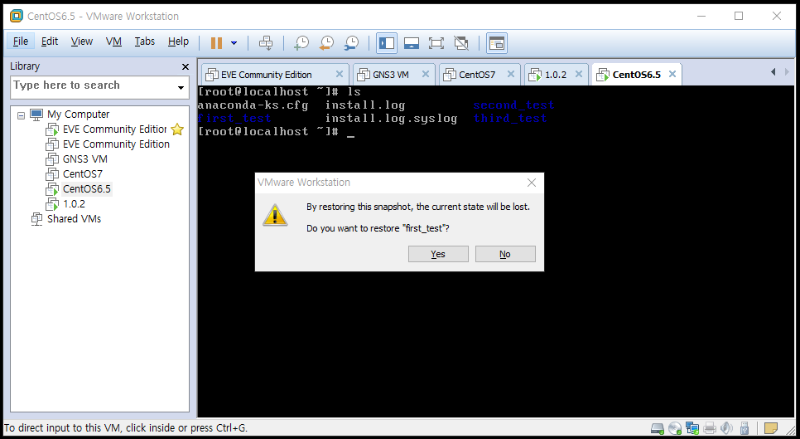Click Yes to restore first_test snapshot
This screenshot has width=800, height=439.
coord(438,254)
